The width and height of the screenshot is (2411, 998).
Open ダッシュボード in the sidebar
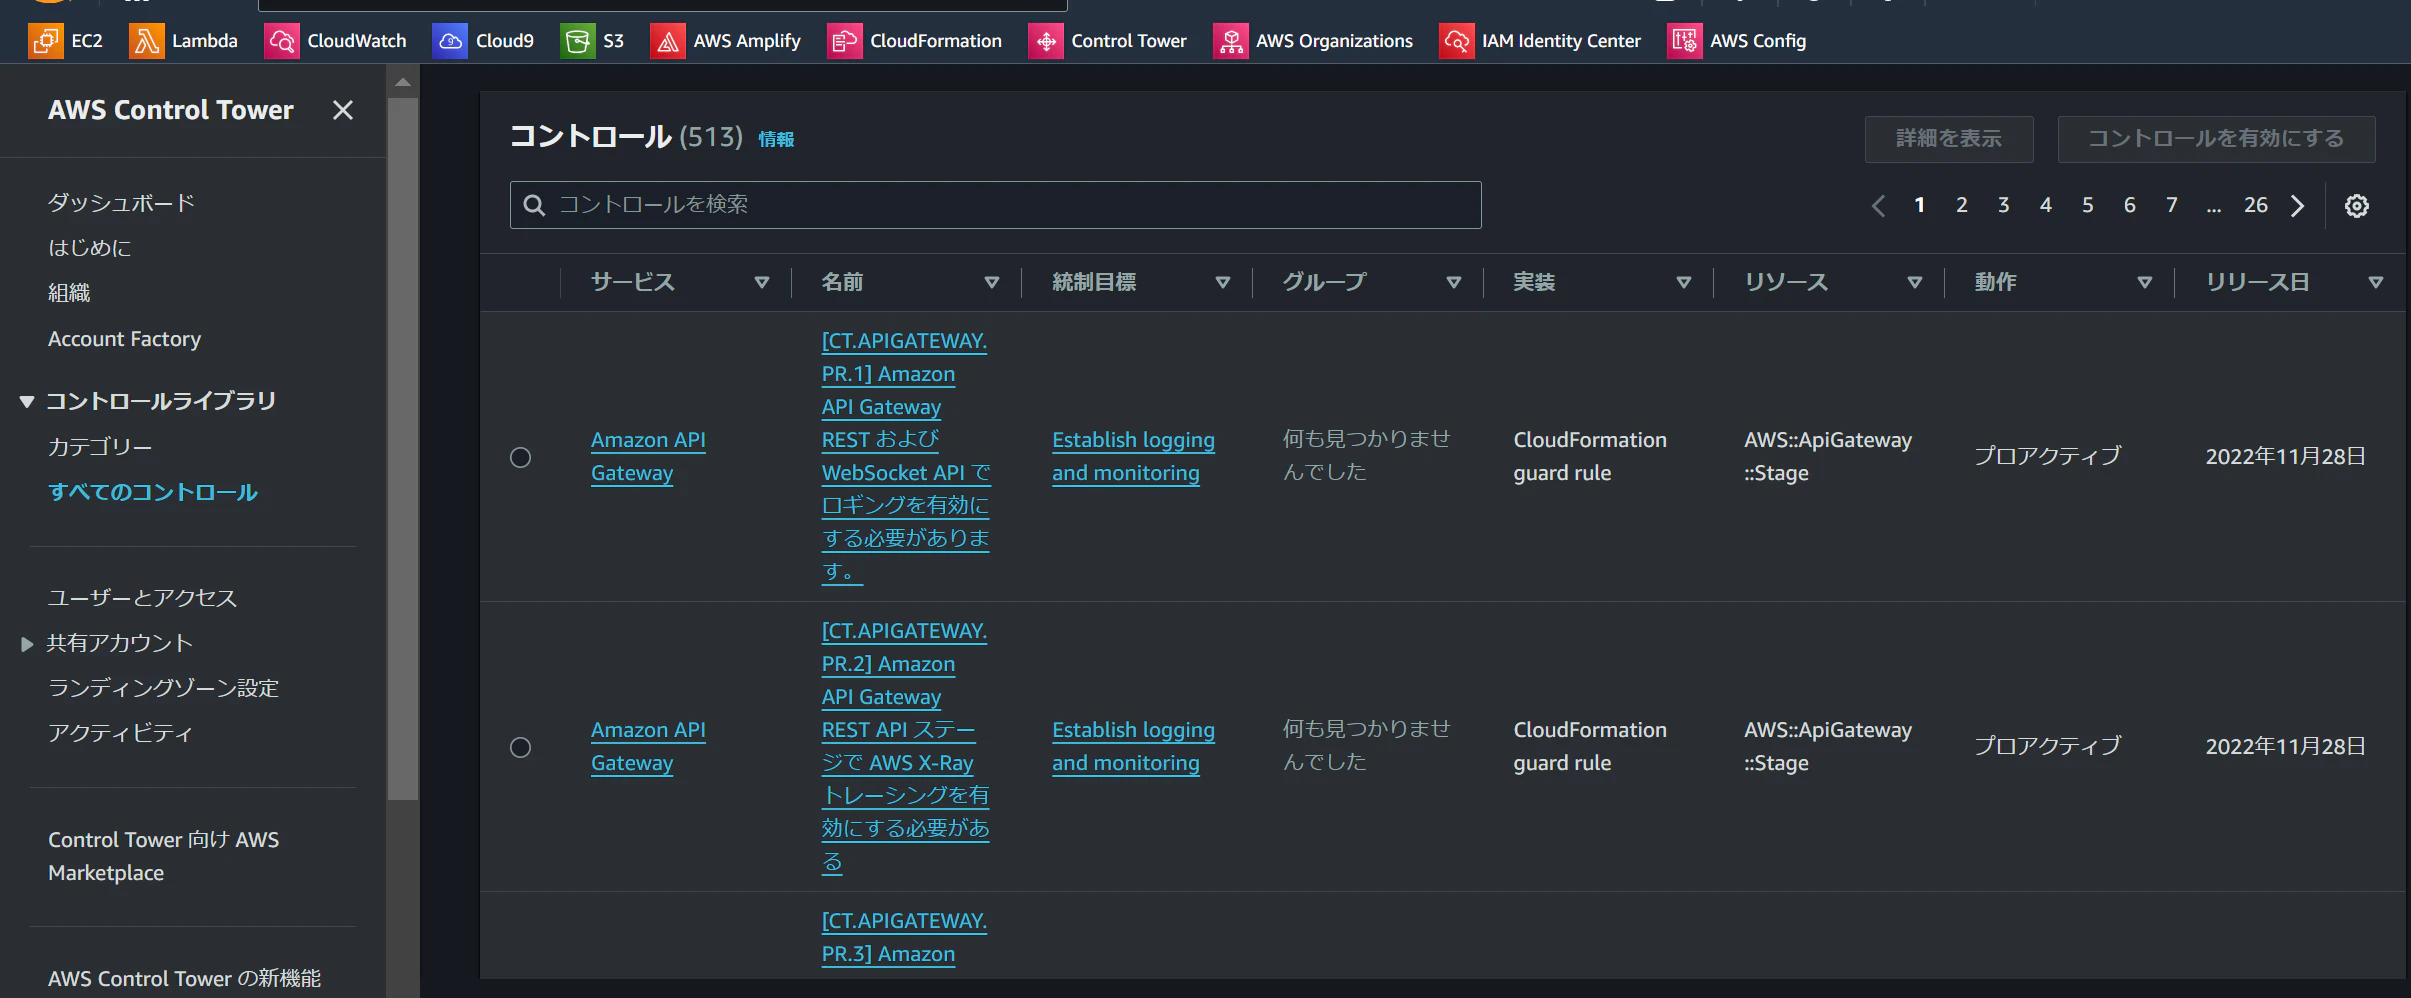point(121,203)
